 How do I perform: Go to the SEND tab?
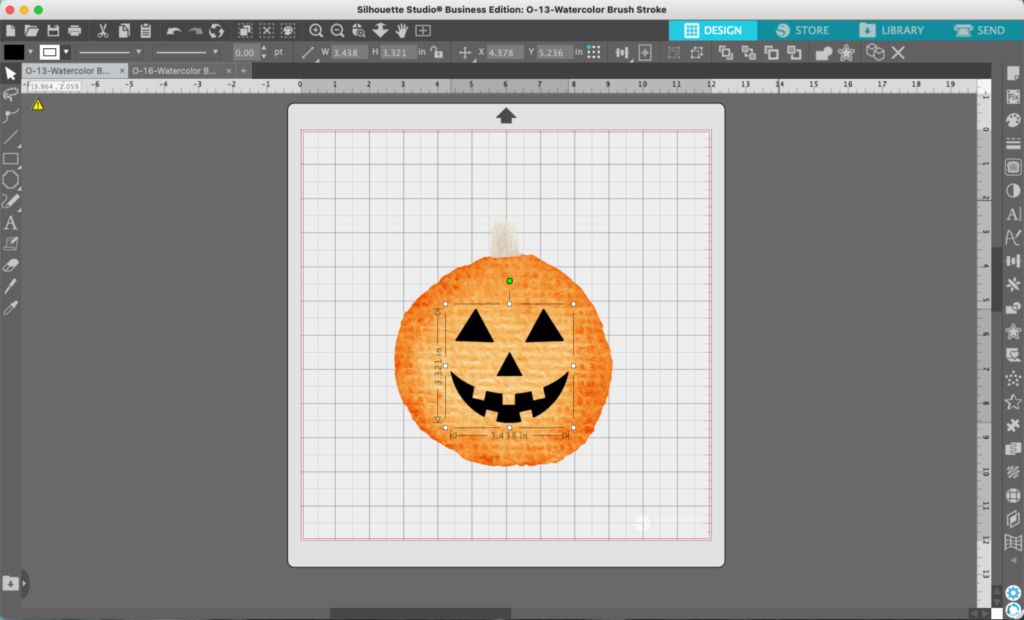coord(980,30)
